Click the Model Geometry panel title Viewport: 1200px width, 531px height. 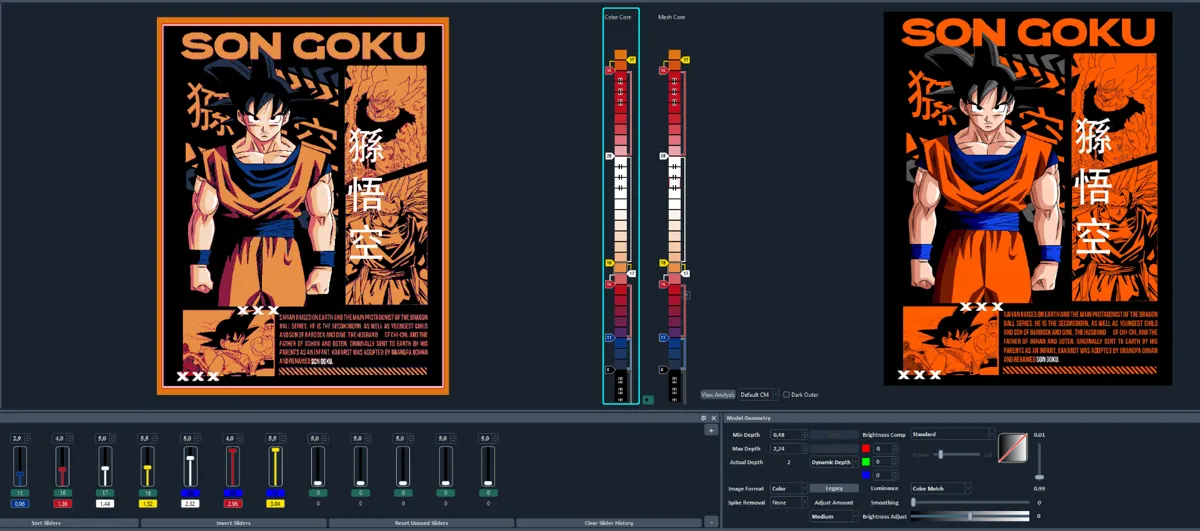748,418
